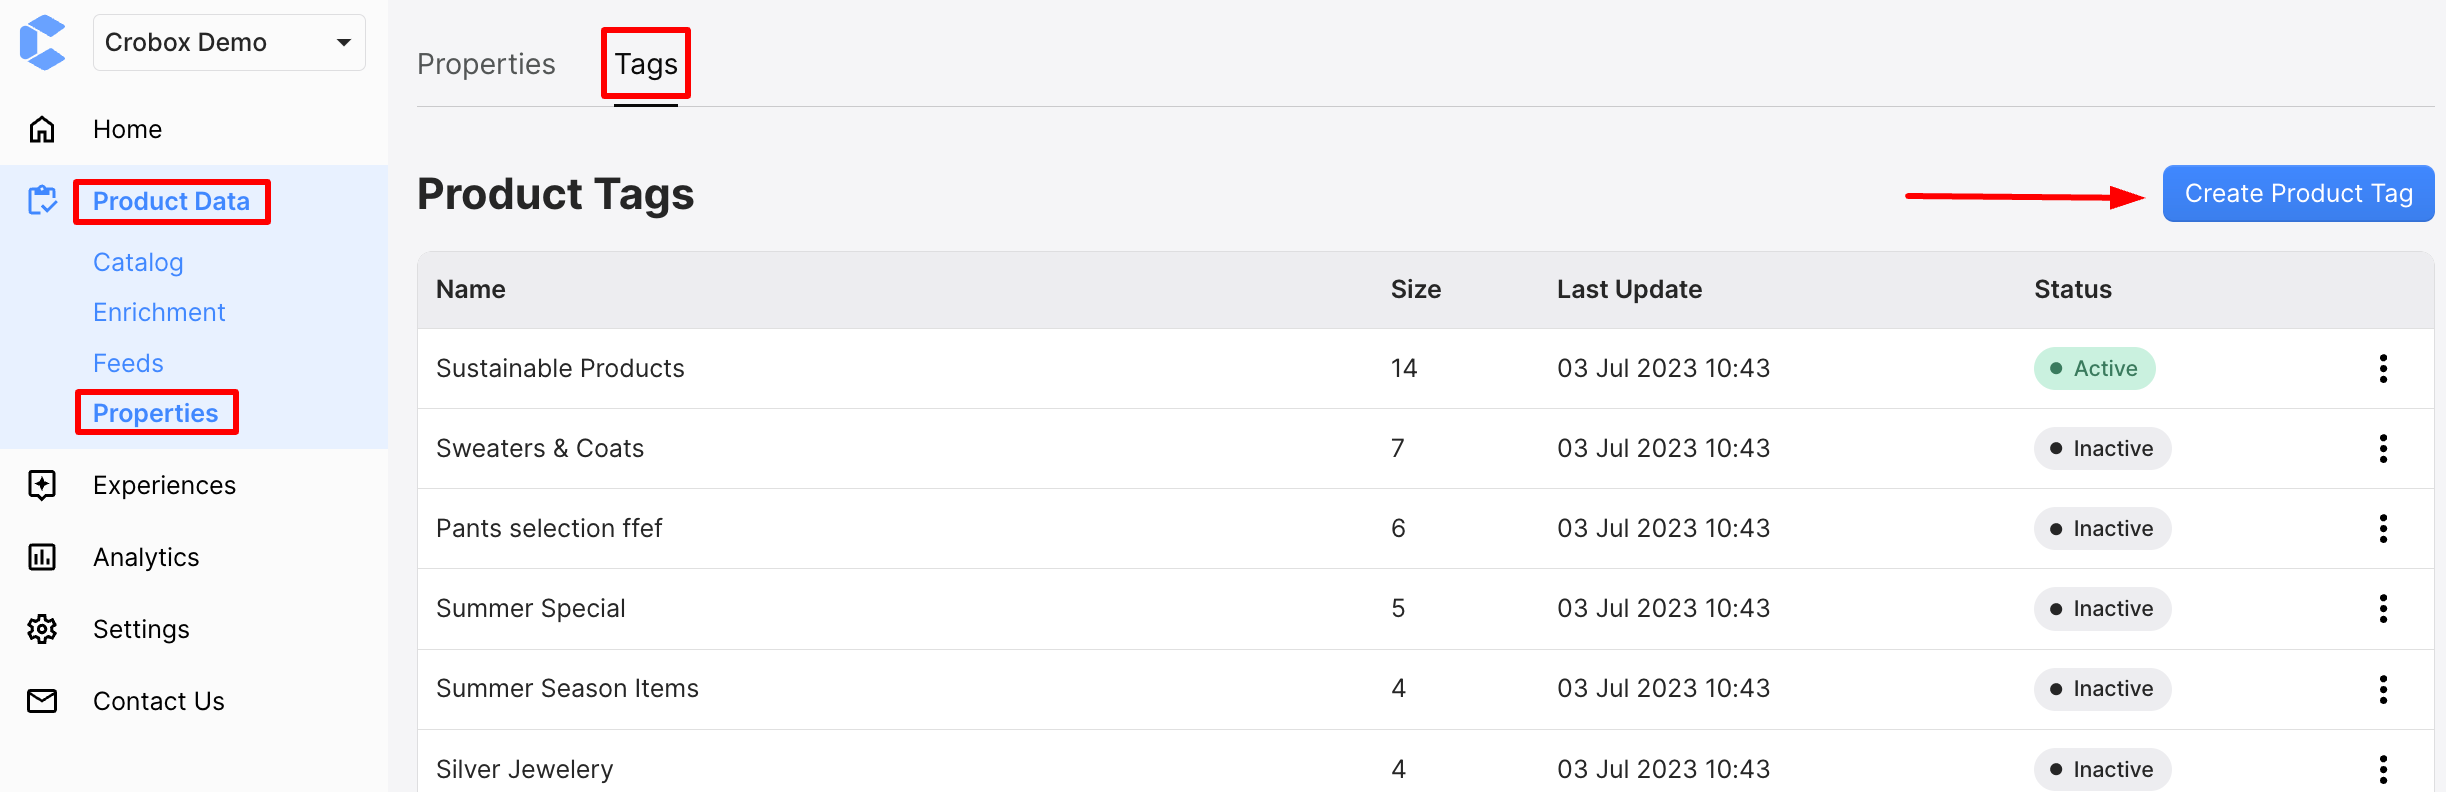Viewport: 2446px width, 792px height.
Task: Sort by the Last Update column header
Action: pyautogui.click(x=1629, y=290)
